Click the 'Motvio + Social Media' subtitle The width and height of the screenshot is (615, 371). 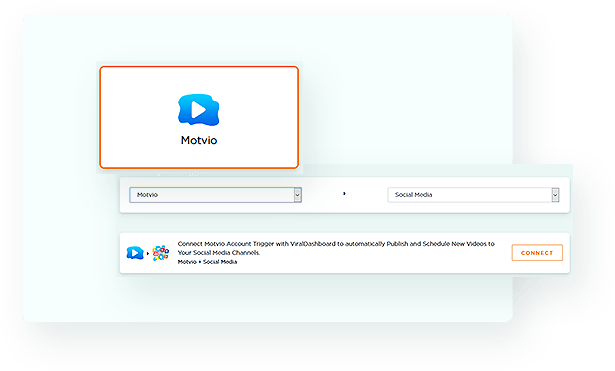click(x=207, y=262)
